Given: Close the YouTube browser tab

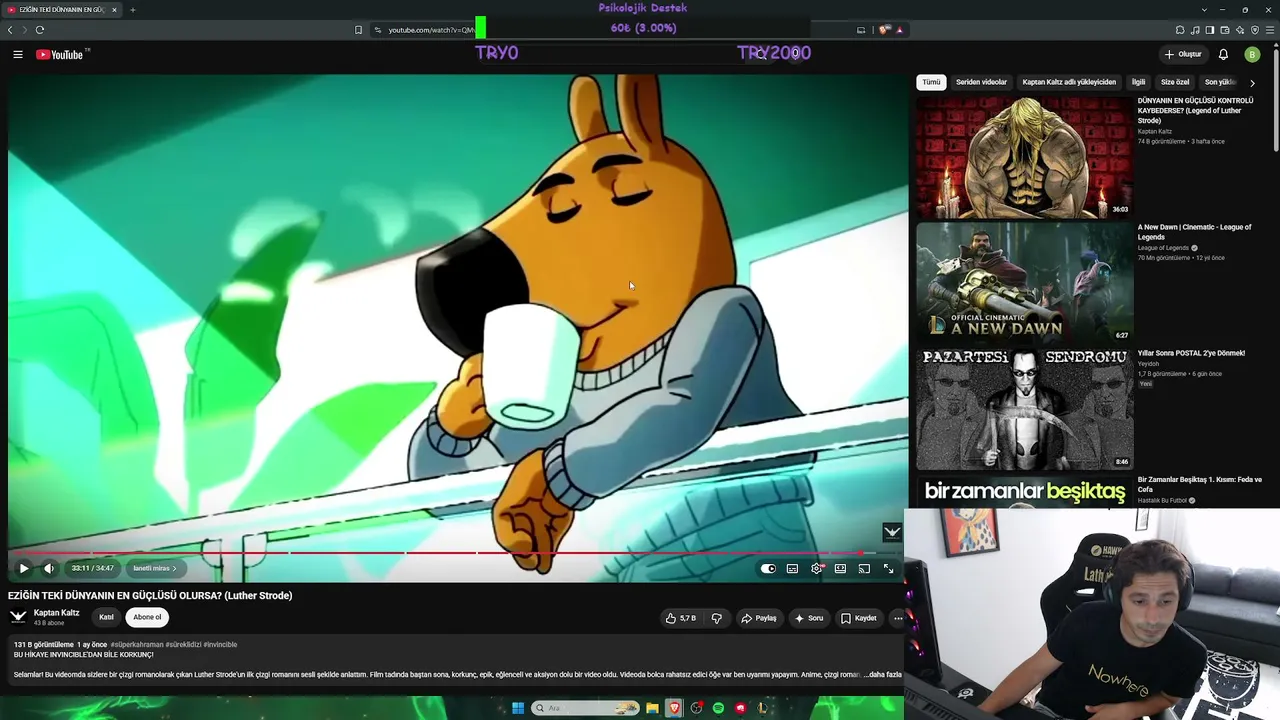Looking at the screenshot, I should coord(114,10).
